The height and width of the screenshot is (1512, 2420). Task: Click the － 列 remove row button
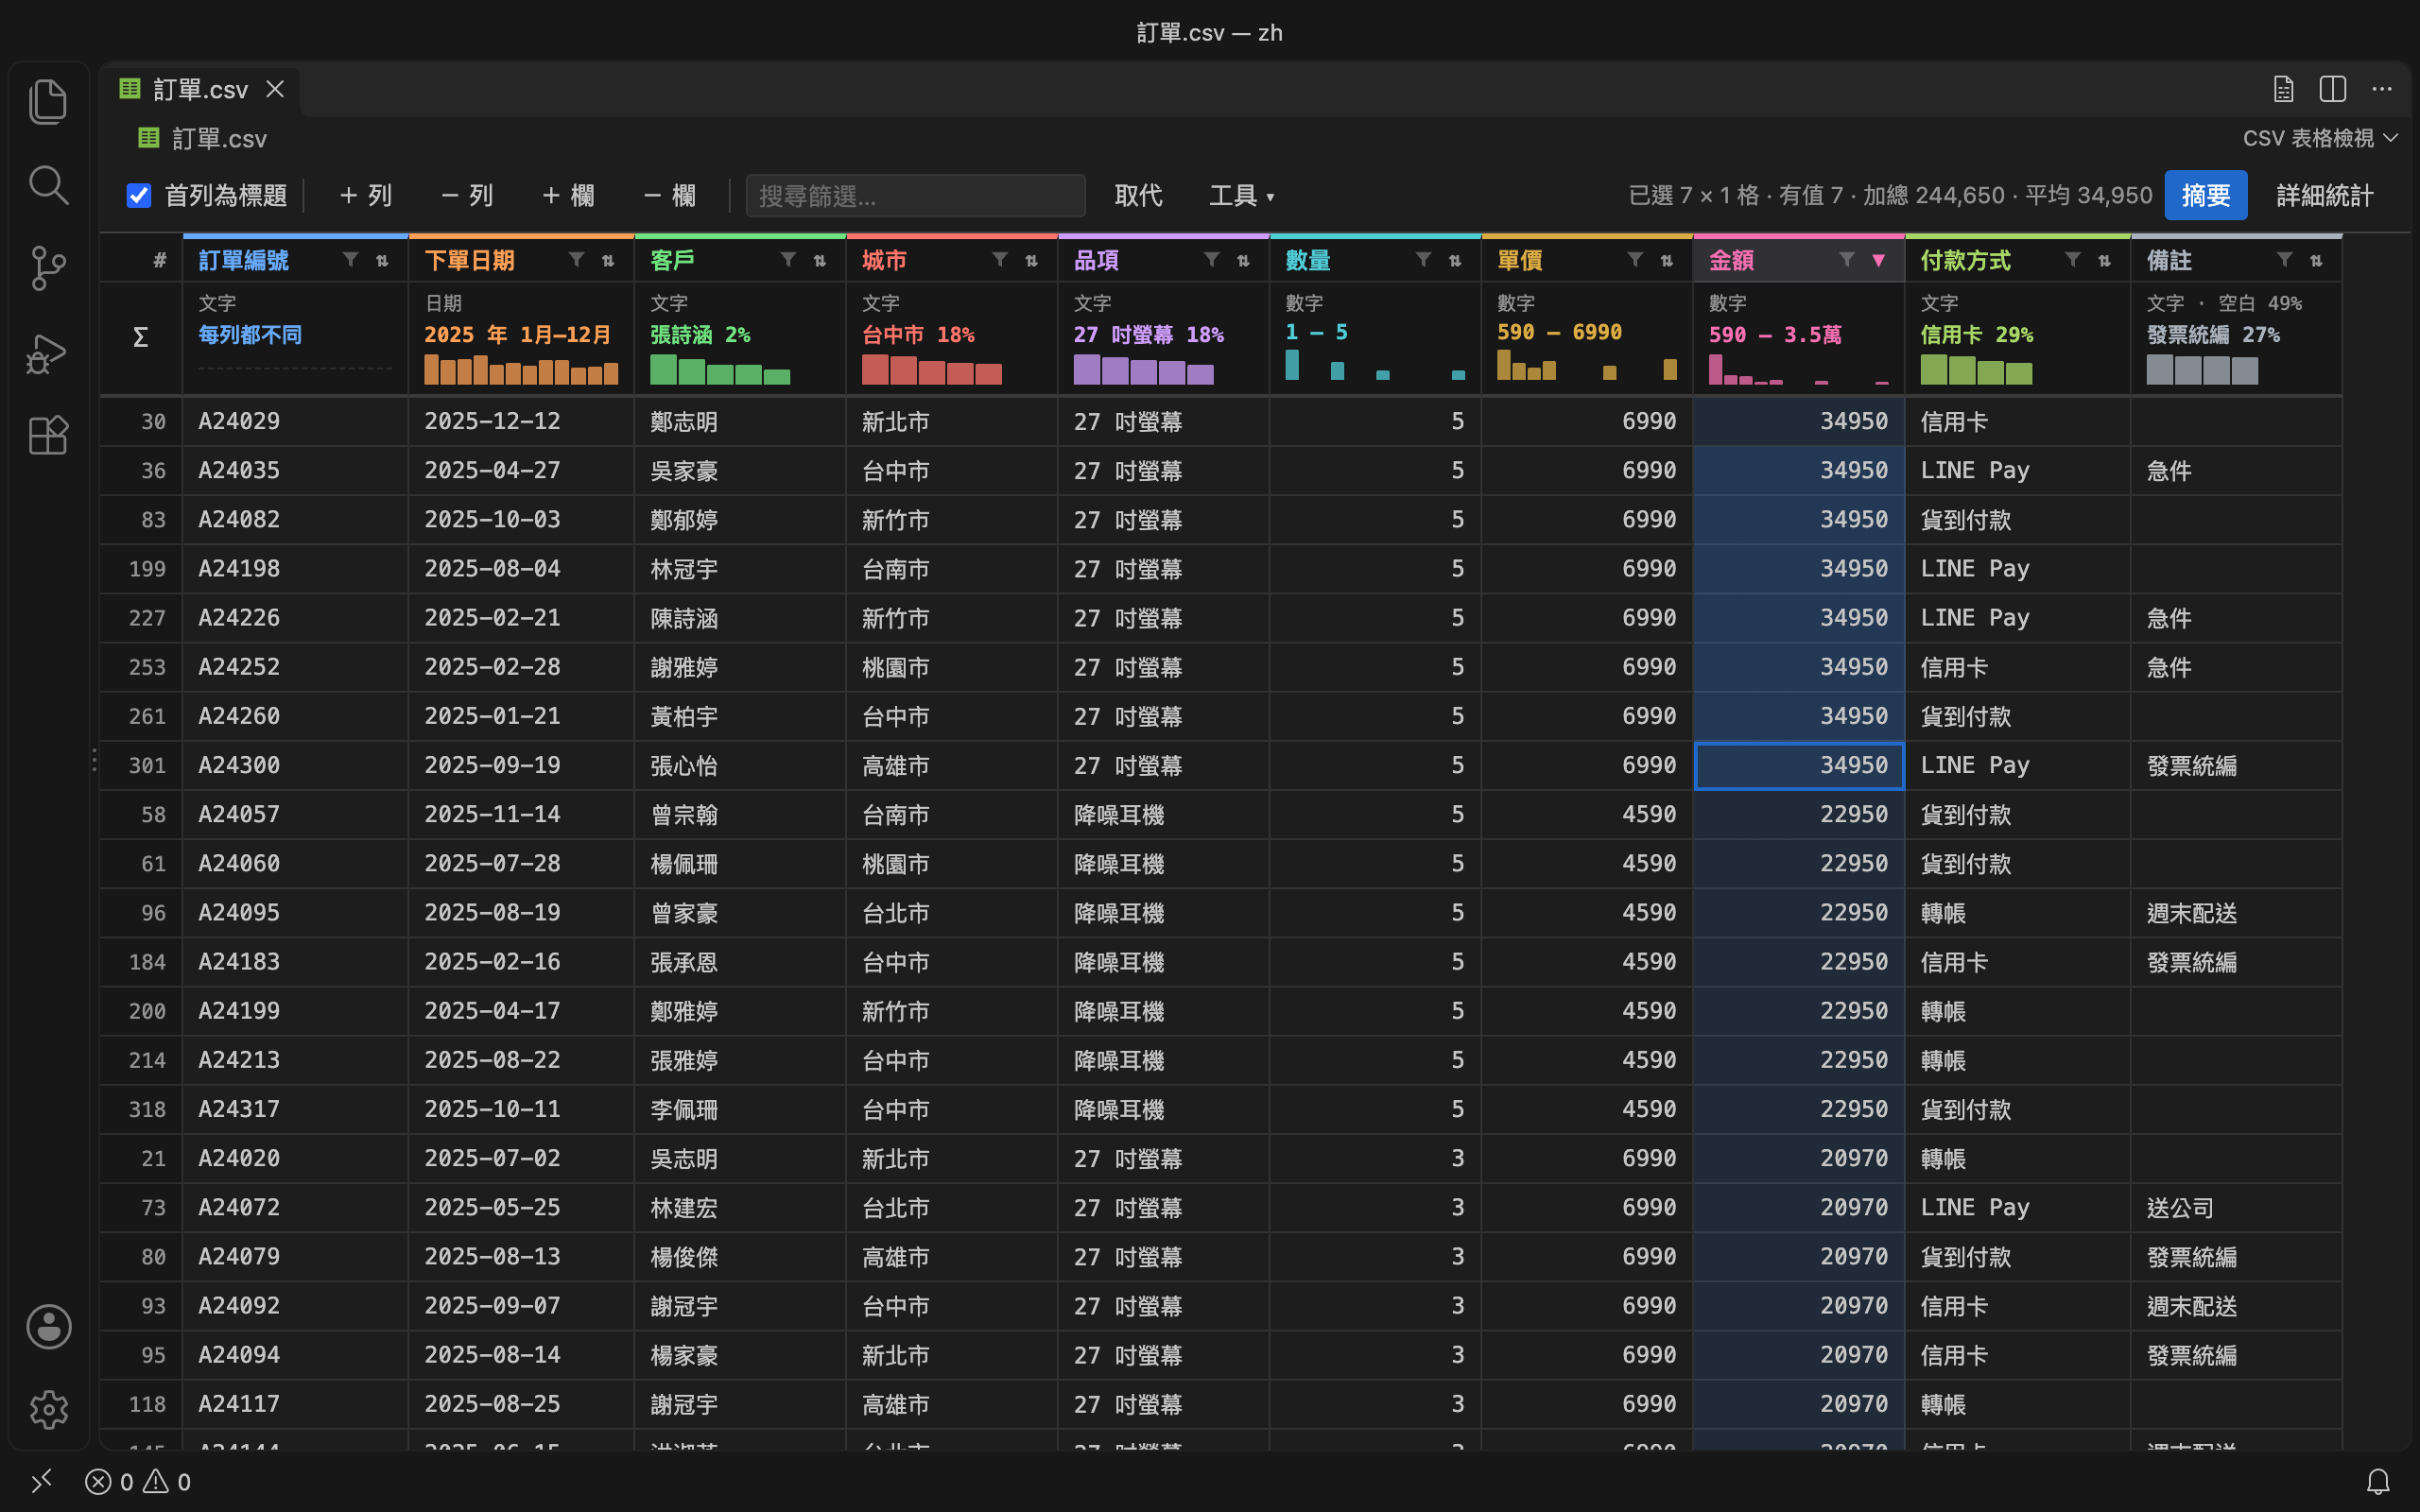click(x=467, y=195)
